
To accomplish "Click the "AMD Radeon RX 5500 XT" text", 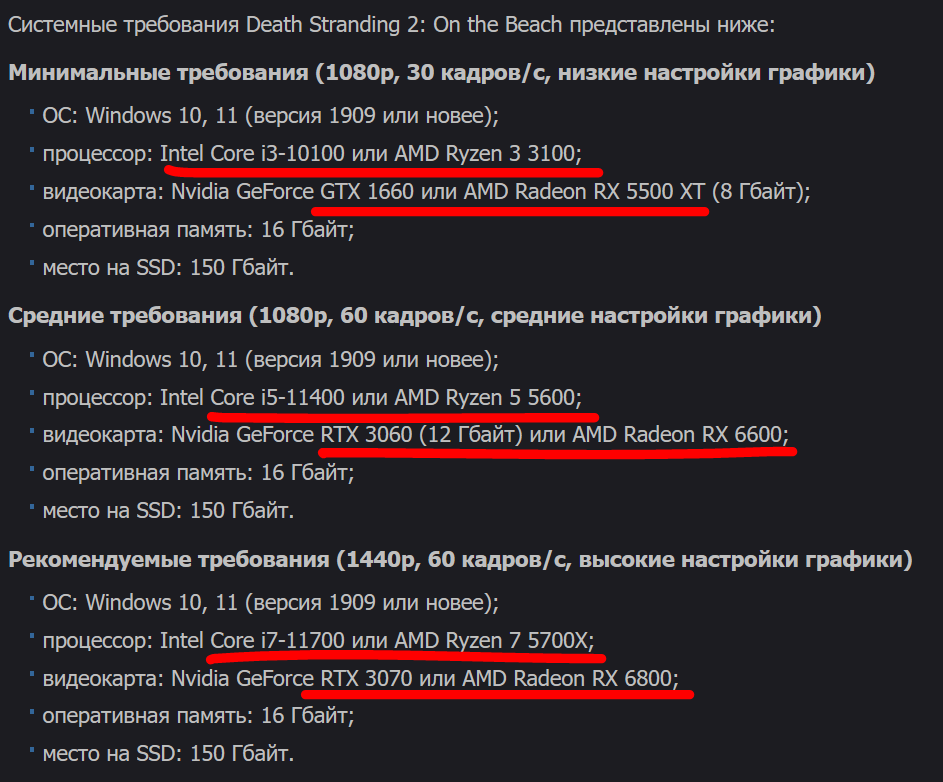I will coord(585,191).
